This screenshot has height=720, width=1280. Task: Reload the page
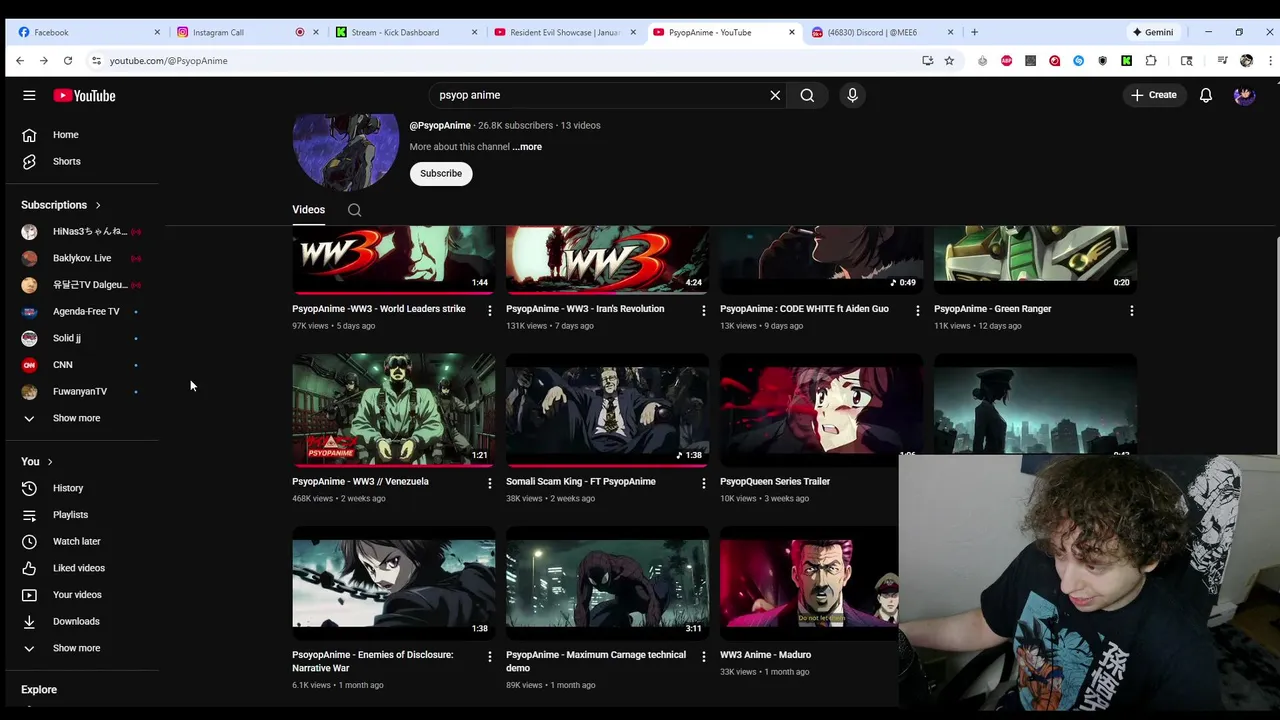(68, 60)
